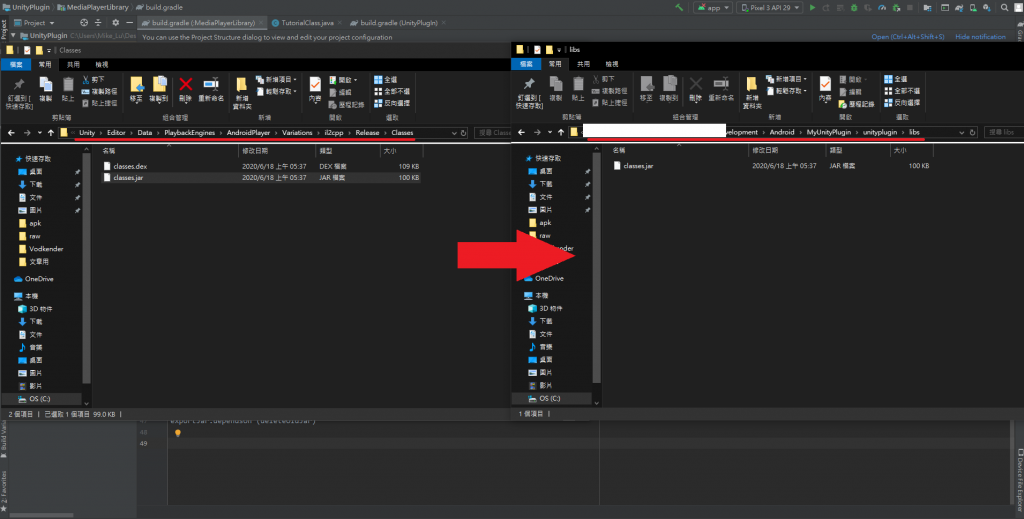Open Home tab in Classes window
The height and width of the screenshot is (519, 1024).
[x=44, y=65]
